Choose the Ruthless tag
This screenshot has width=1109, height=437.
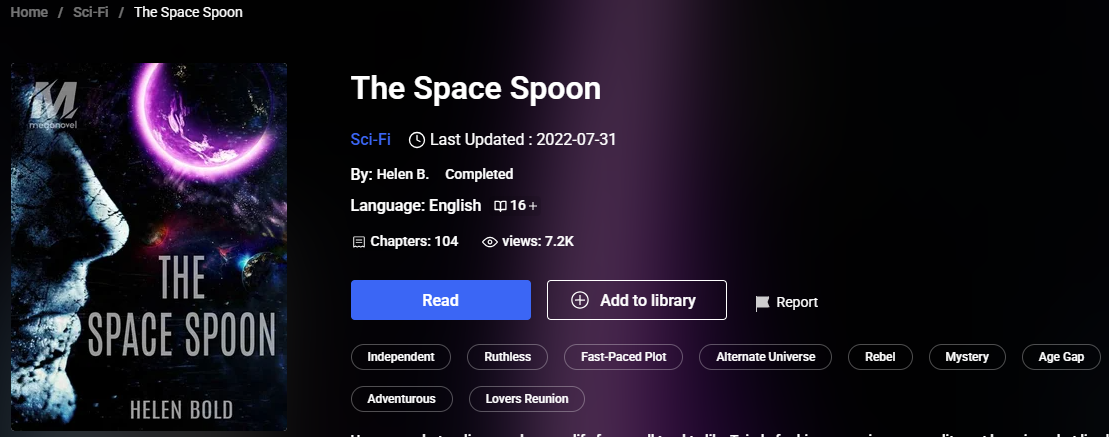pyautogui.click(x=508, y=357)
